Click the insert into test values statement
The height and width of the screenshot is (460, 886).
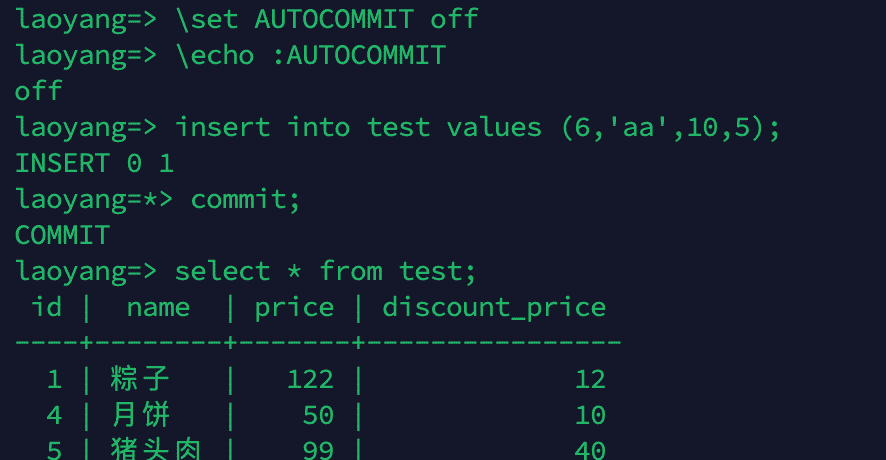pyautogui.click(x=477, y=127)
